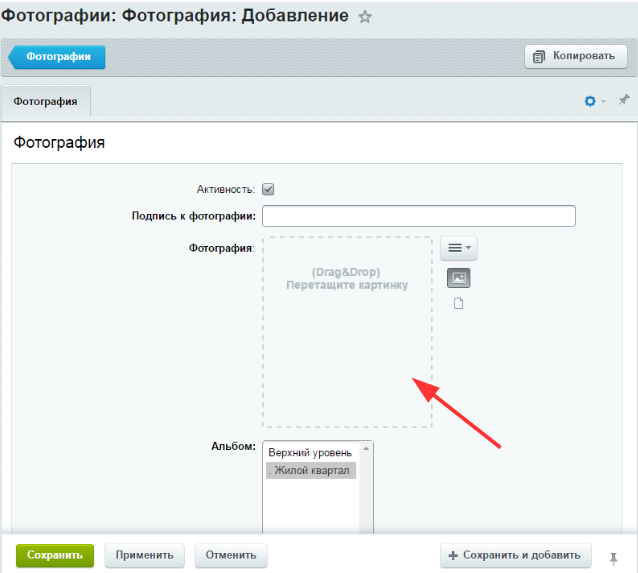Pin the tab panel with pushpin icon
This screenshot has height=573, width=638.
coord(623,100)
